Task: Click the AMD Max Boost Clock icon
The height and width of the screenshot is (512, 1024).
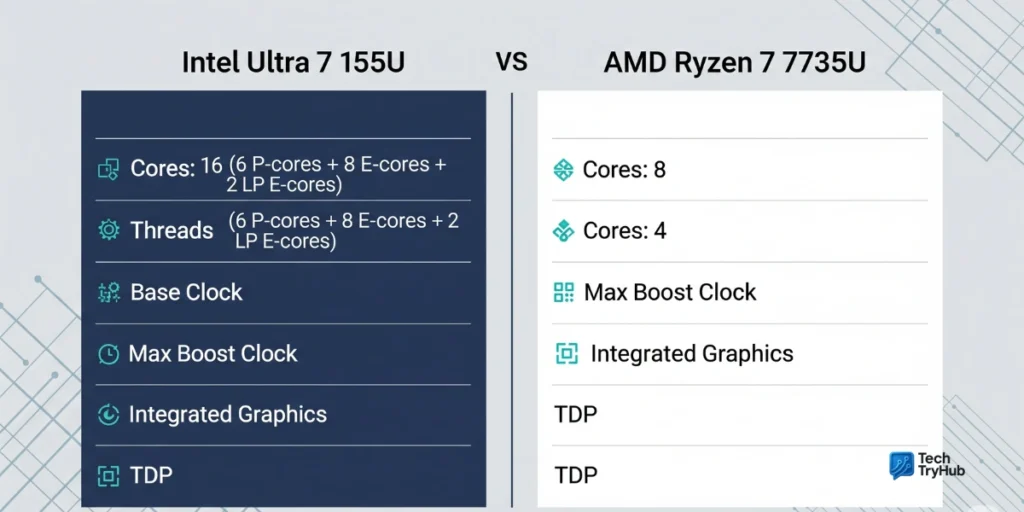Action: click(x=564, y=292)
